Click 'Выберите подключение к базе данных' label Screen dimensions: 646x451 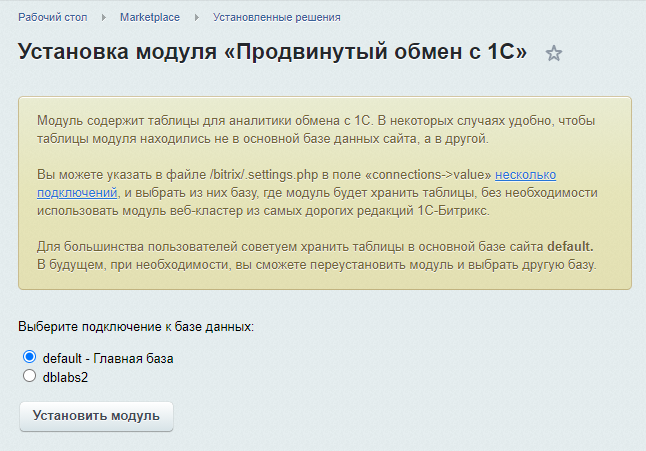137,327
